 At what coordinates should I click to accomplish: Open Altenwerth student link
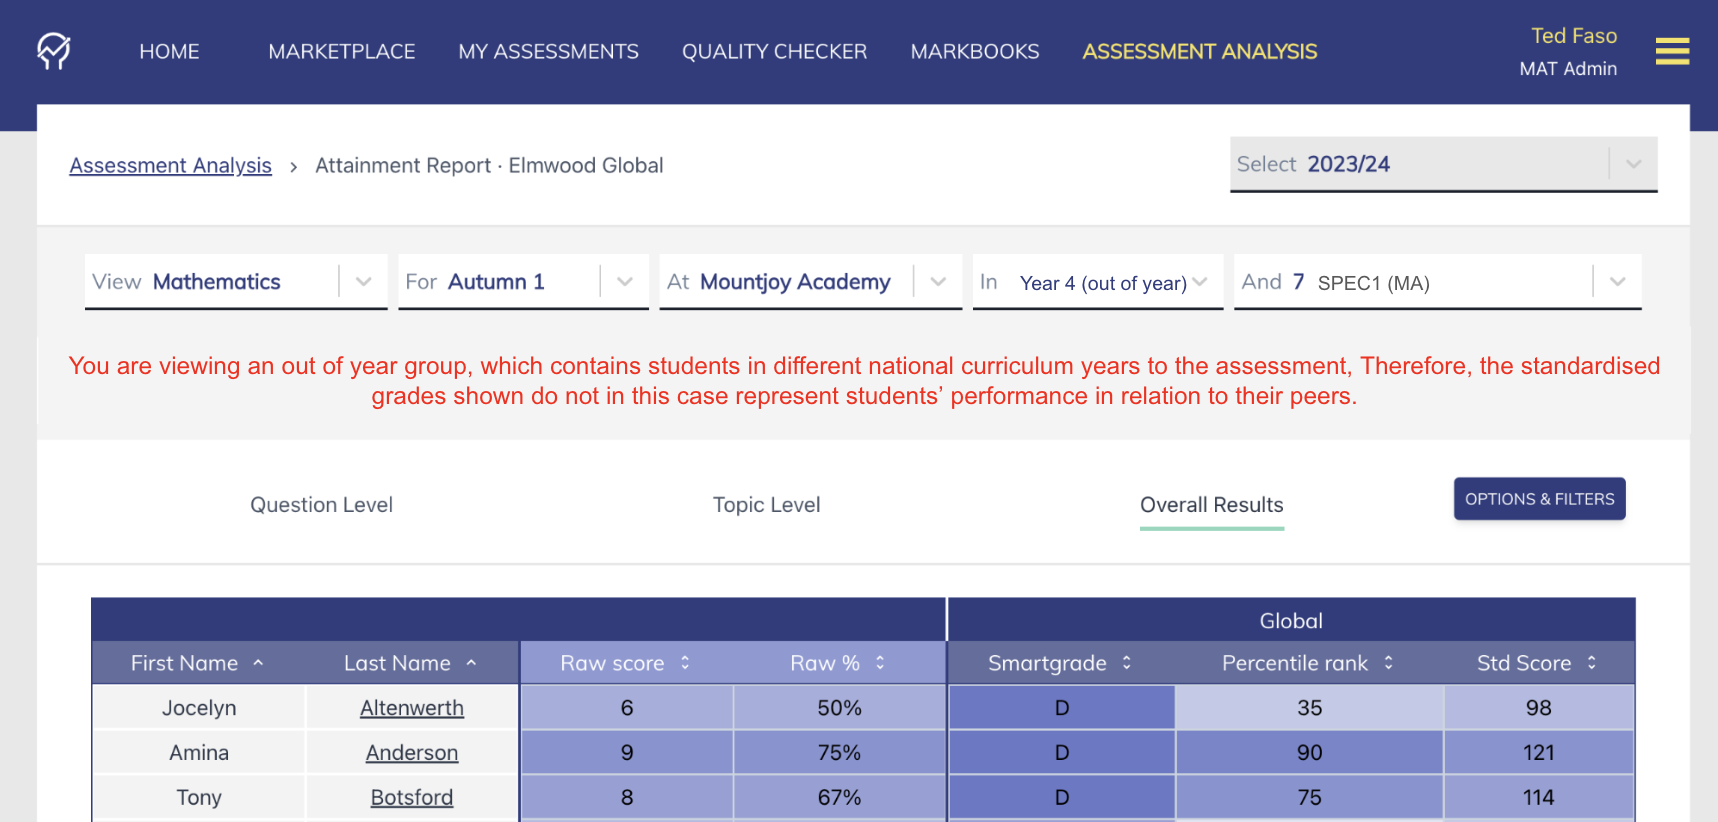point(412,708)
